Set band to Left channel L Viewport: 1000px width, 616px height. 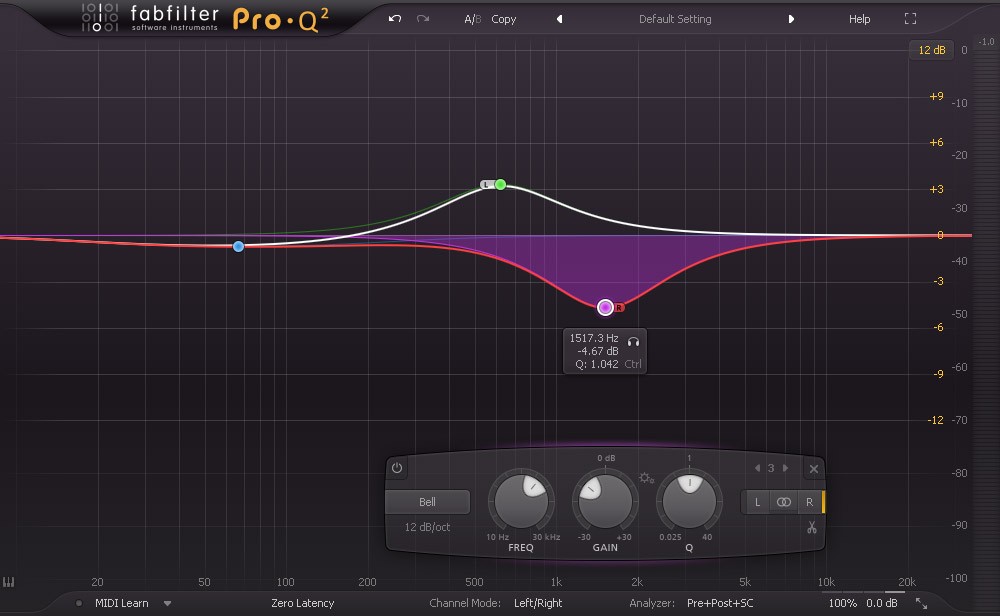757,502
